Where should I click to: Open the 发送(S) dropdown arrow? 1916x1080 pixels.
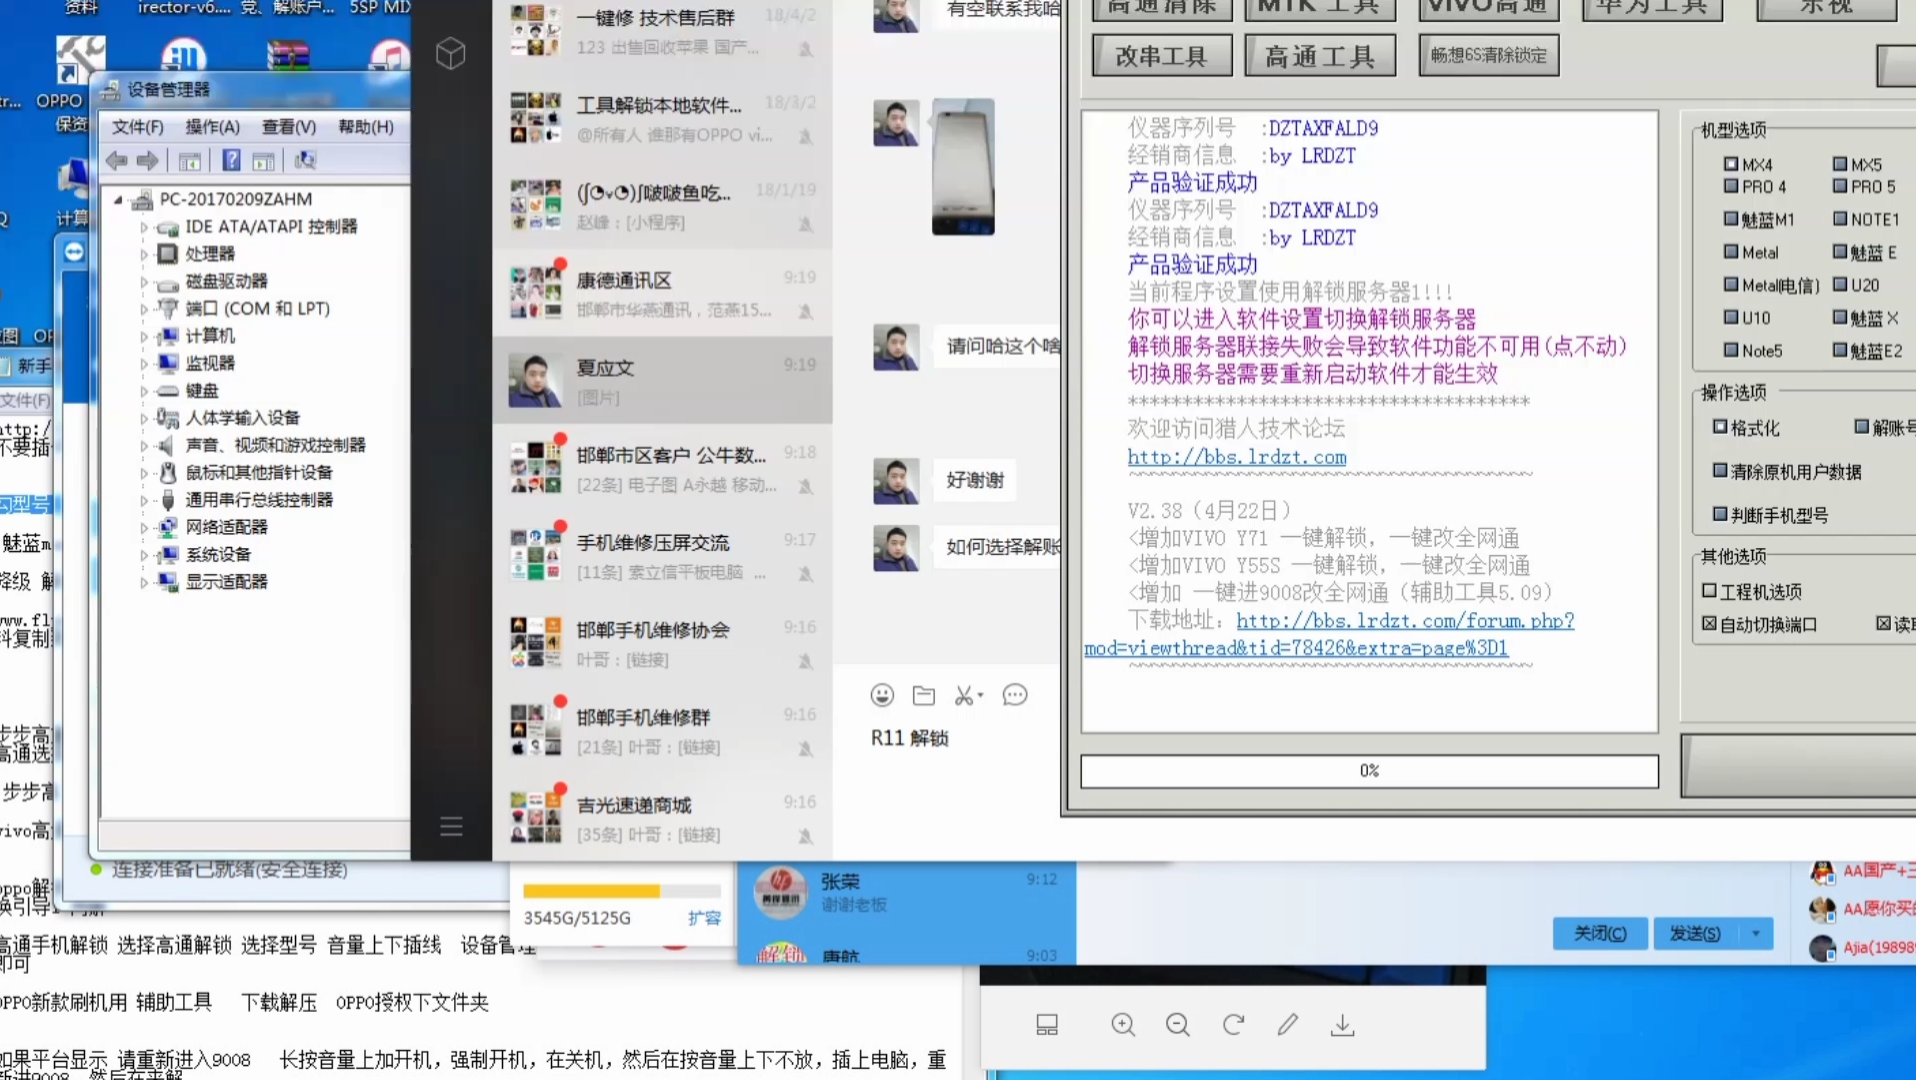(x=1756, y=934)
